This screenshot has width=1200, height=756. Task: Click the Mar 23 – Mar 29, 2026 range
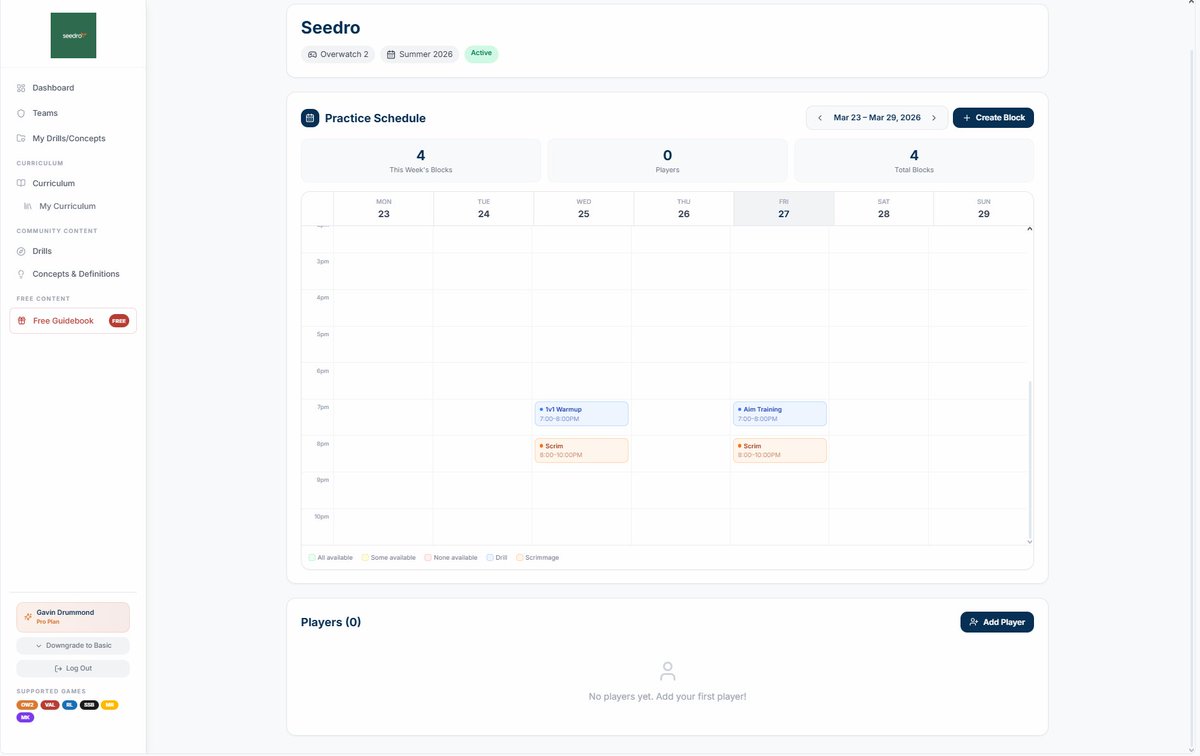877,118
